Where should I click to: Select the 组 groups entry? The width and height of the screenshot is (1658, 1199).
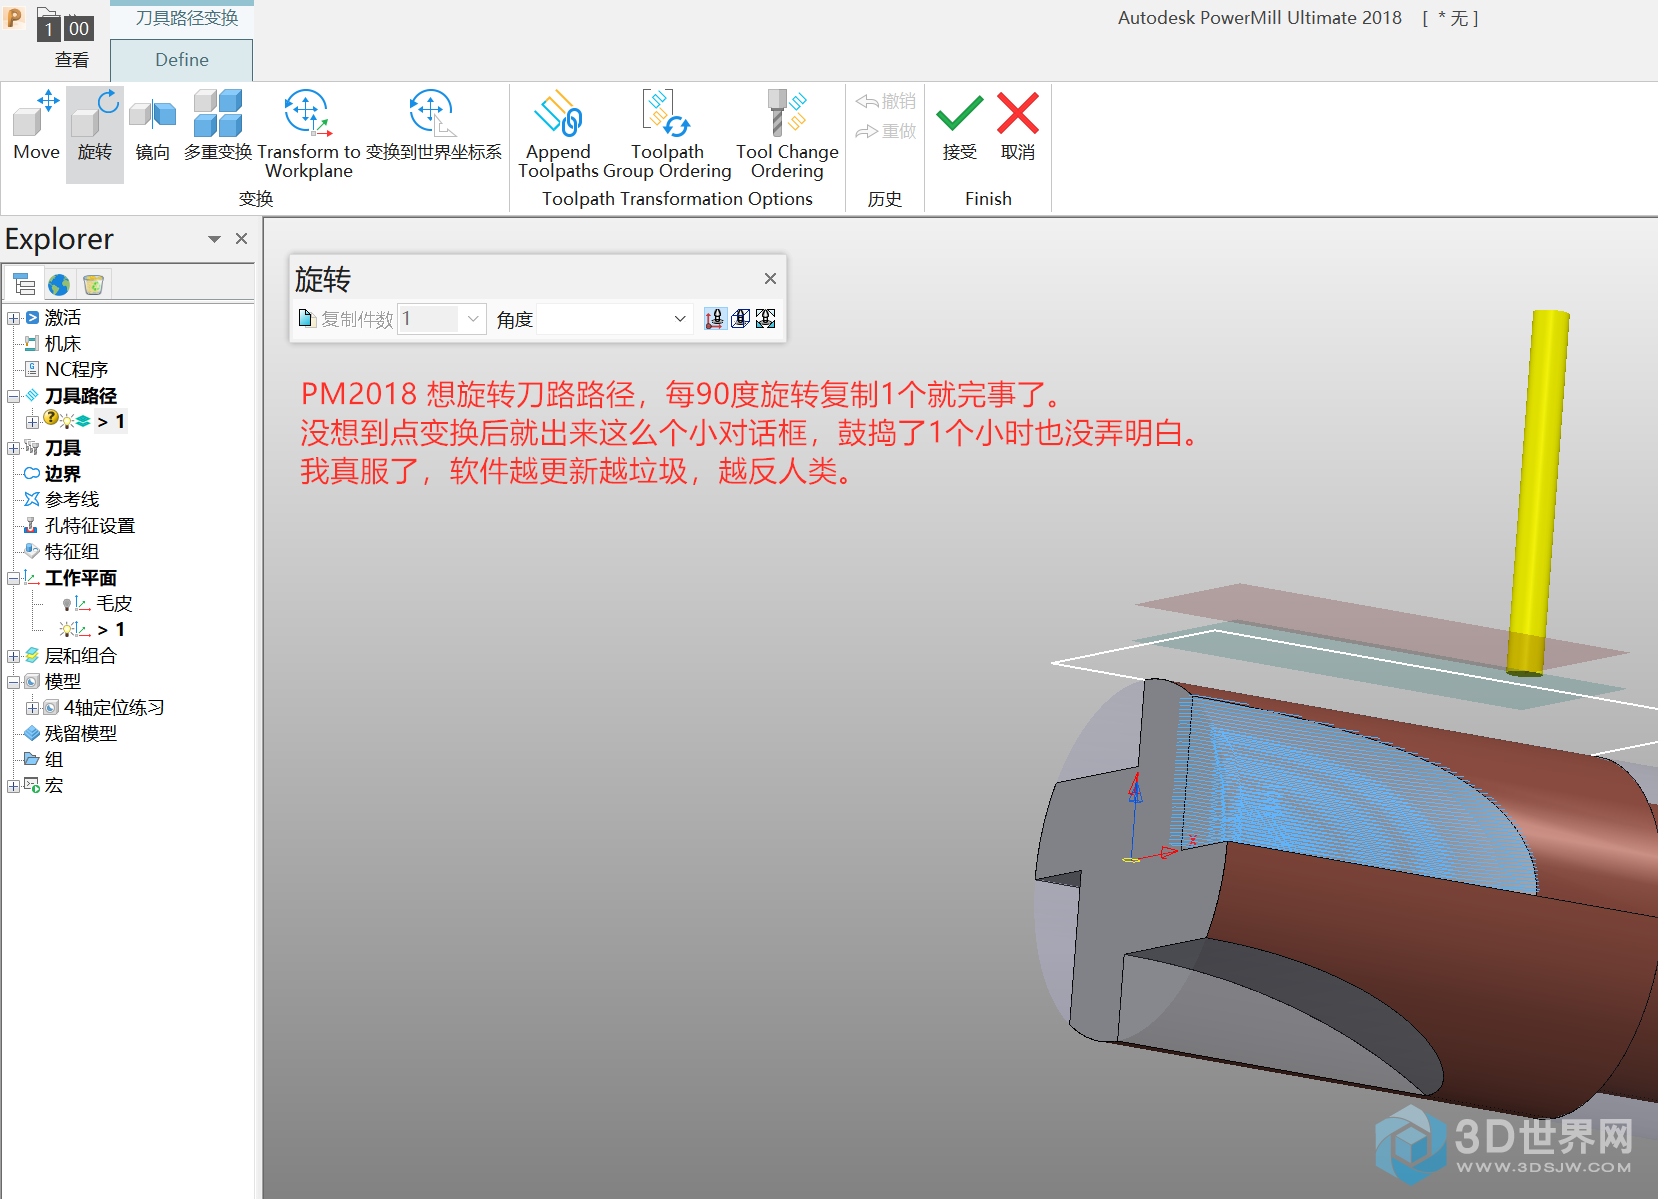(x=53, y=760)
